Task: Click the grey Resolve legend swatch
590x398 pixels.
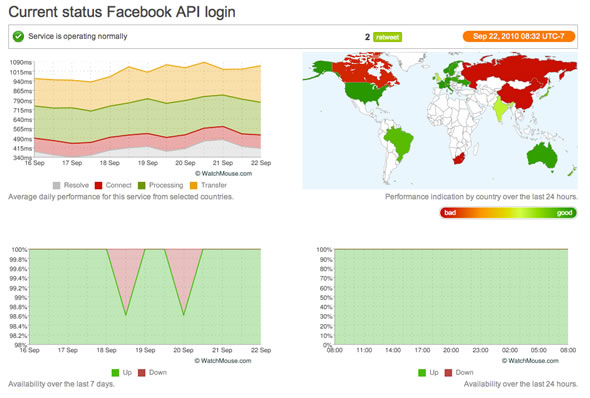Action: pyautogui.click(x=56, y=185)
